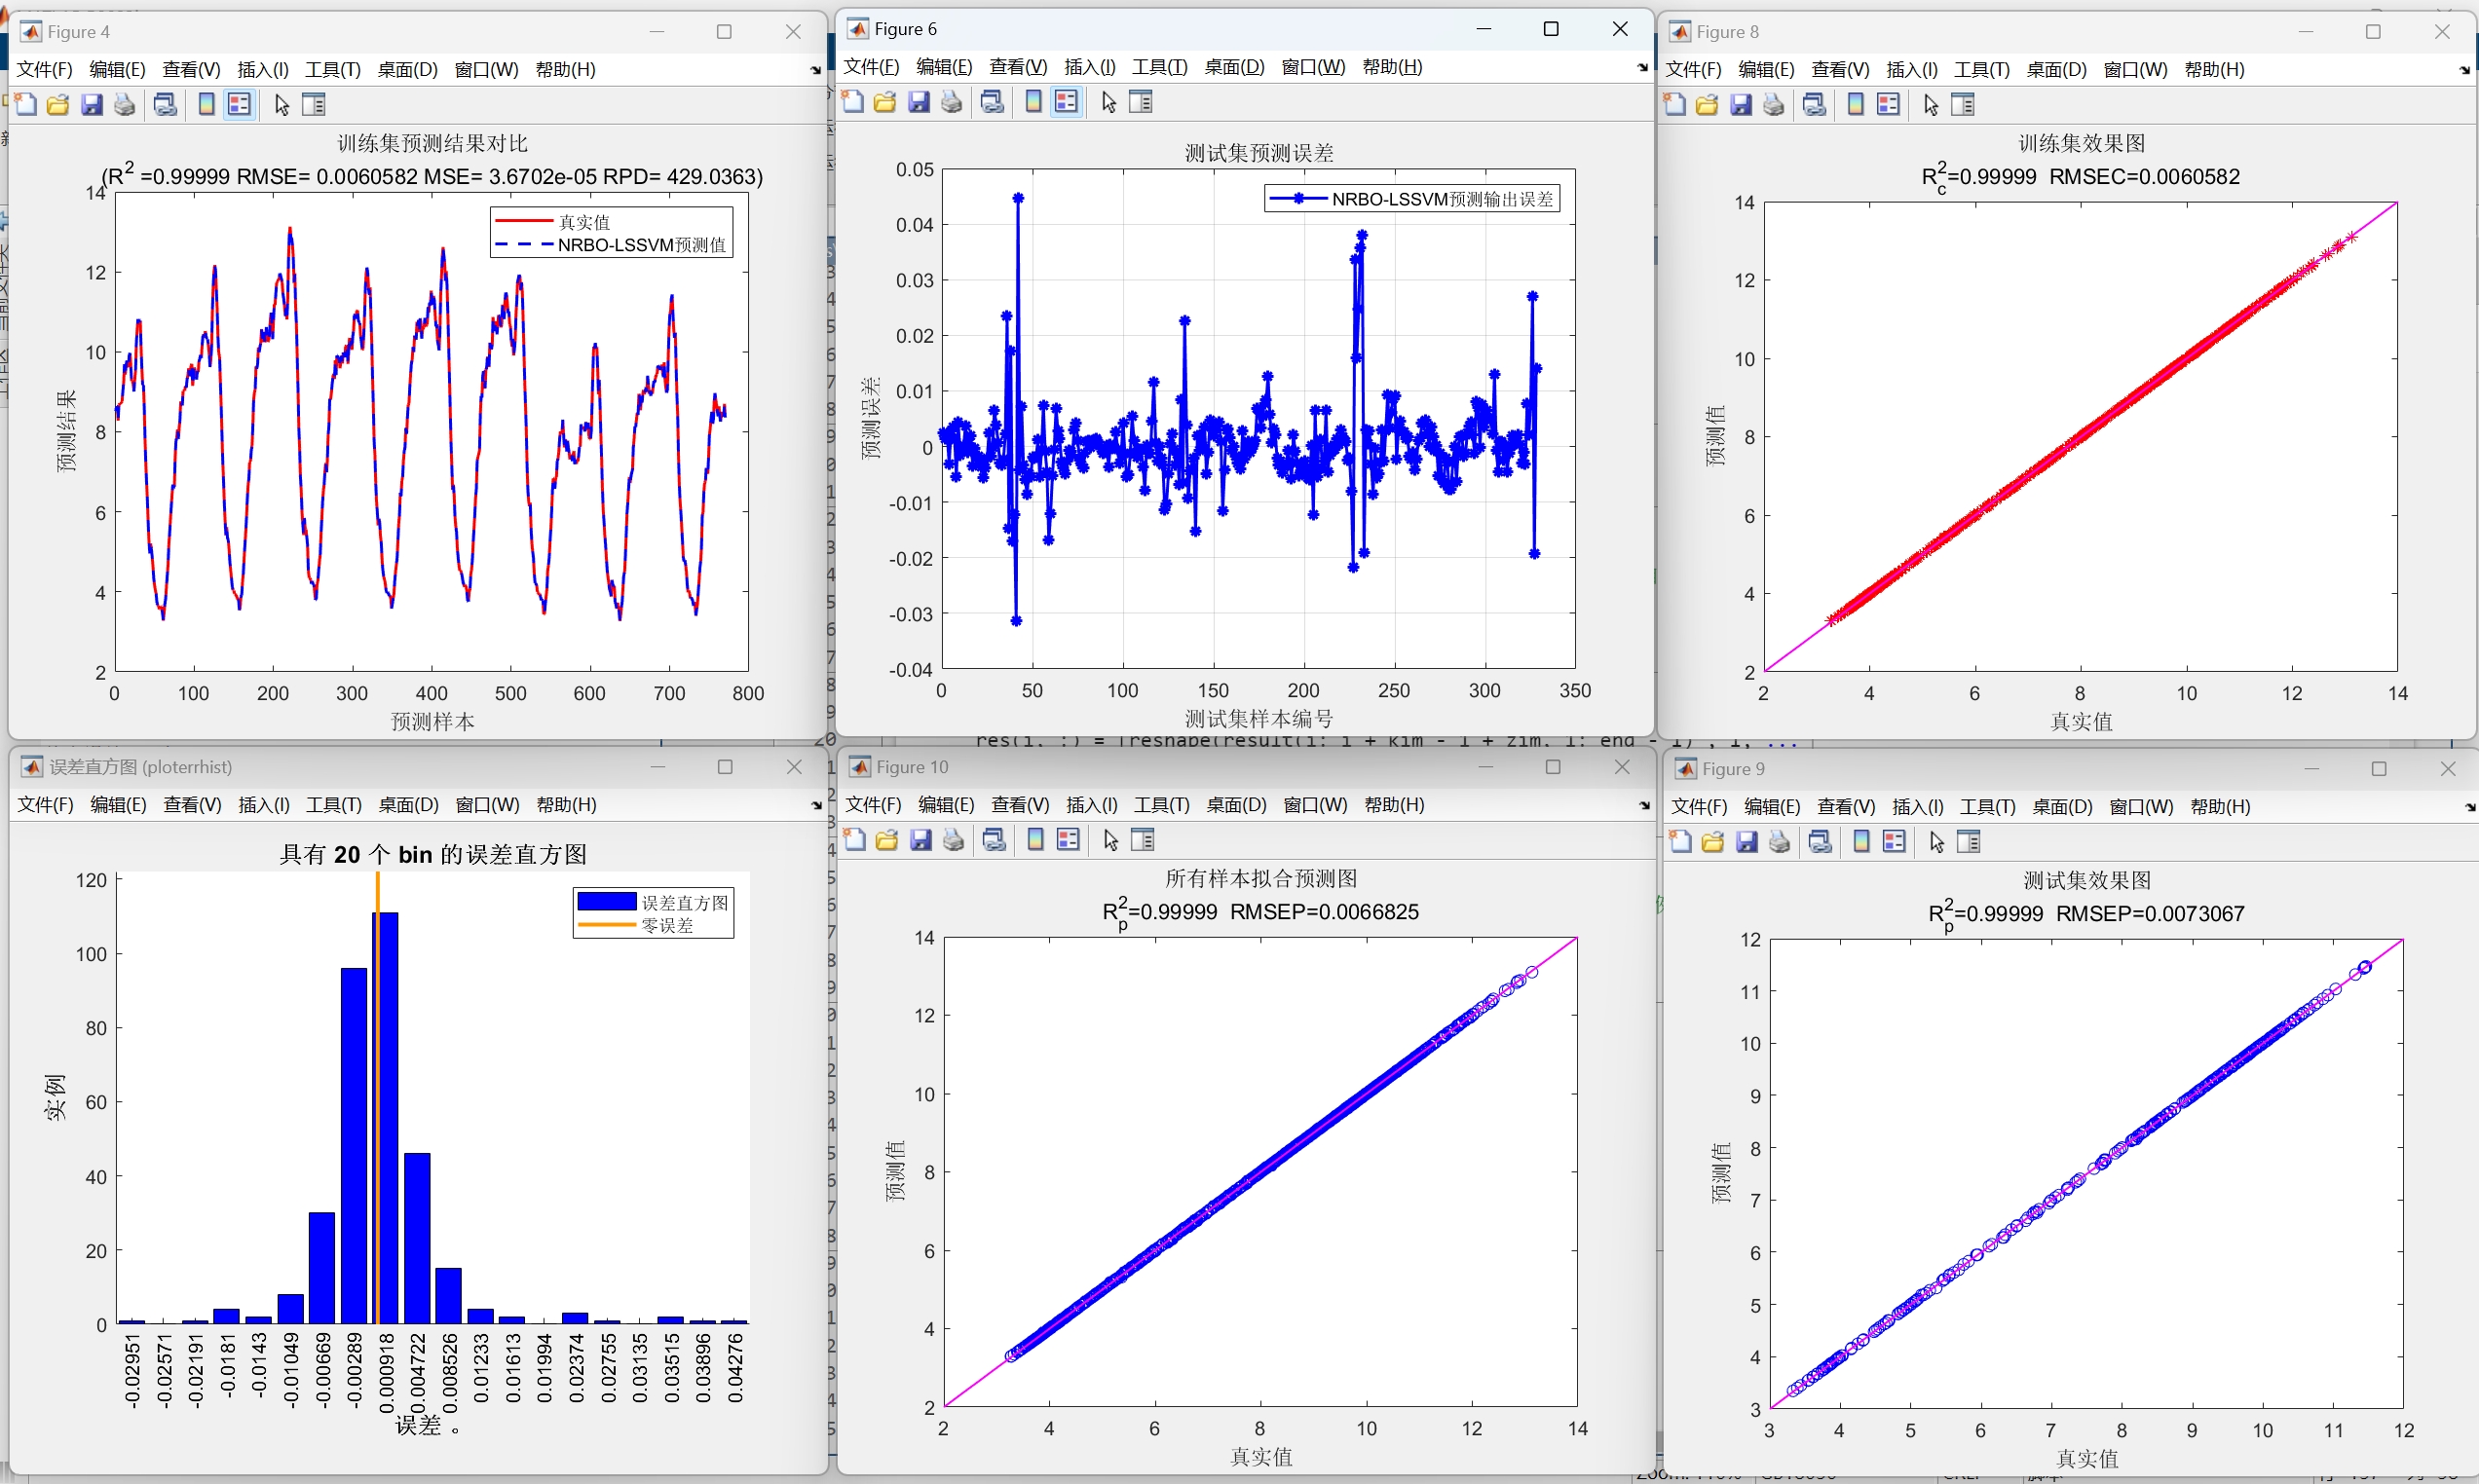Click Link Plot icon in Figure 9 toolbar
The width and height of the screenshot is (2479, 1484).
tap(1820, 842)
